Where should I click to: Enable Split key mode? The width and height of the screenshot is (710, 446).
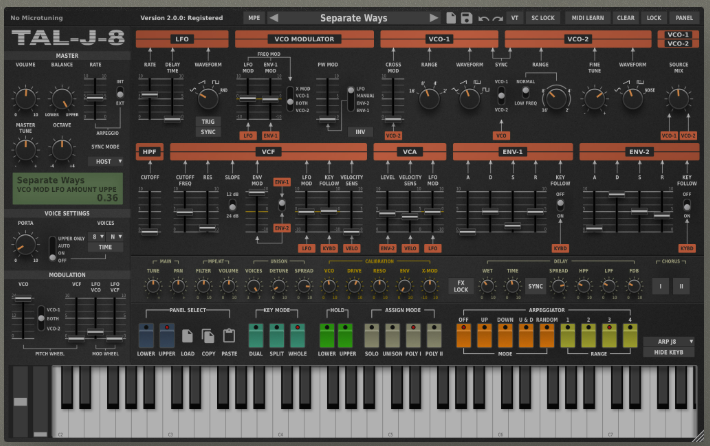(x=277, y=336)
